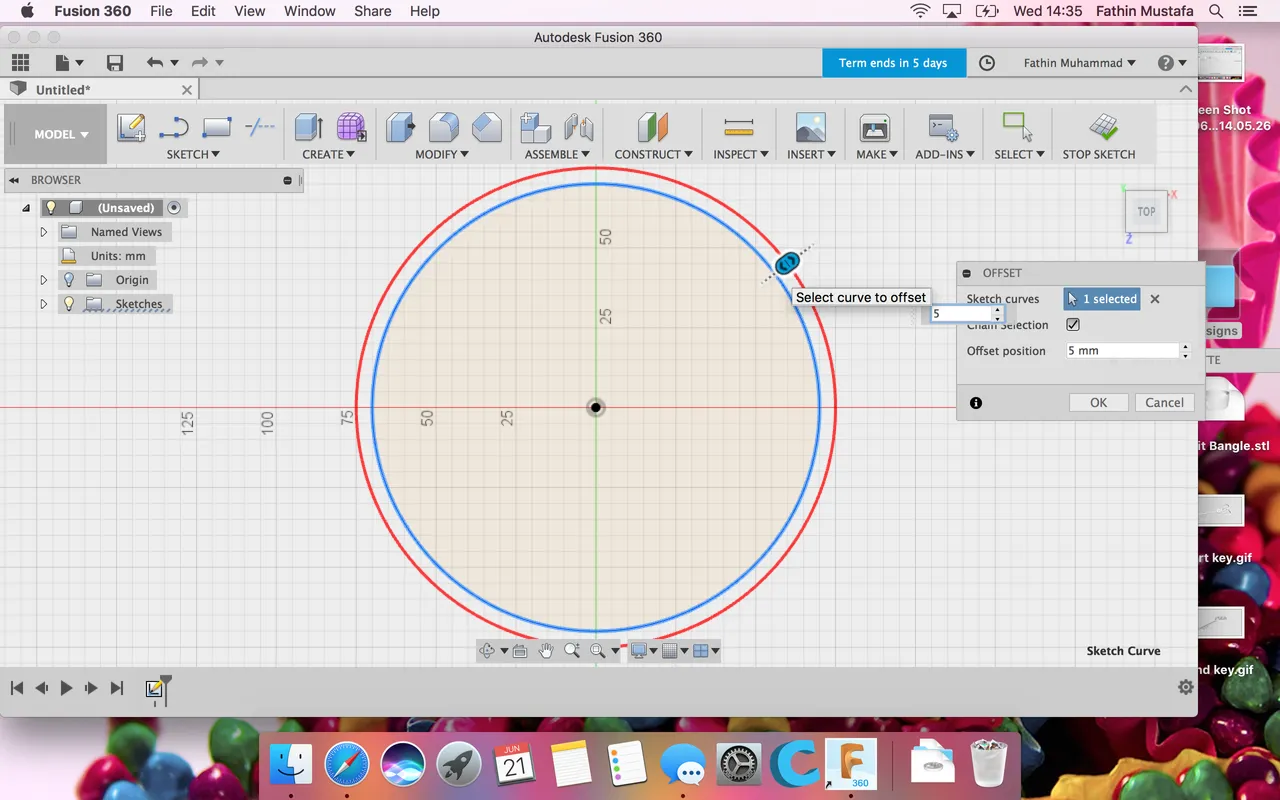Open the Make 3D print icon
The height and width of the screenshot is (800, 1280).
click(x=875, y=127)
